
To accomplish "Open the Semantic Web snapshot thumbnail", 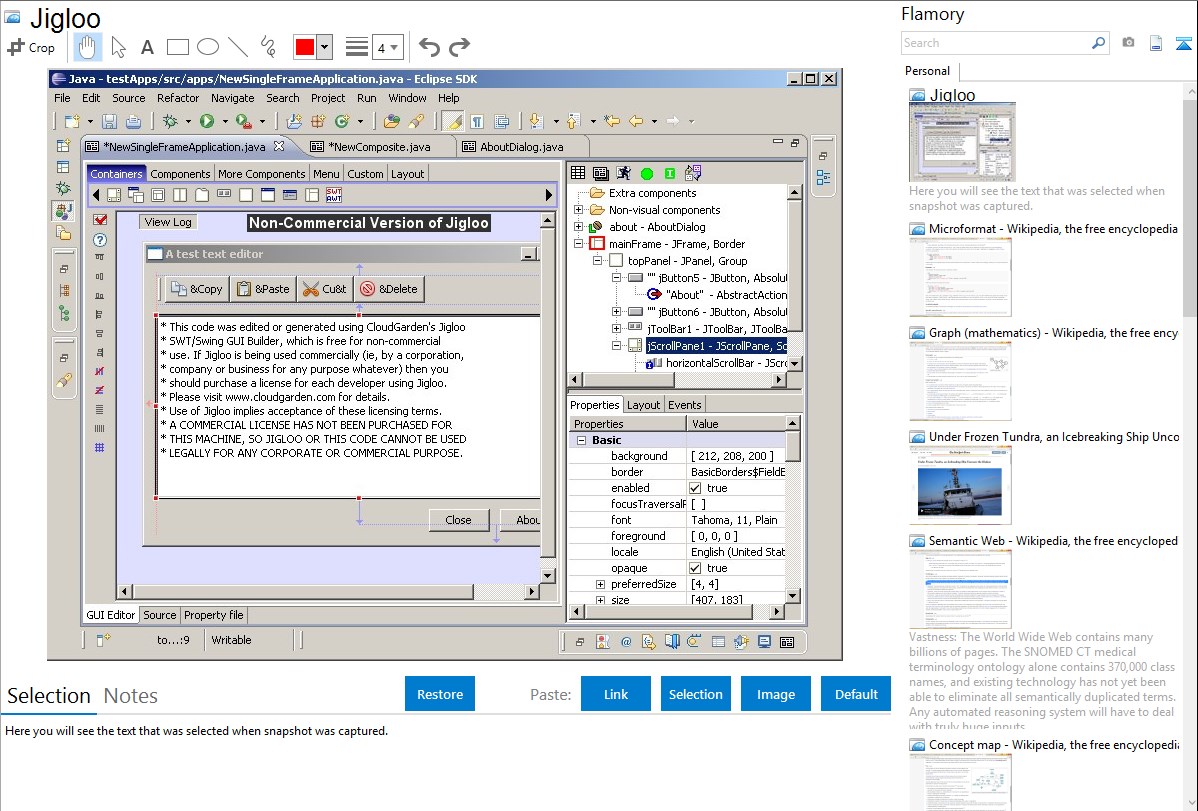I will coord(960,589).
